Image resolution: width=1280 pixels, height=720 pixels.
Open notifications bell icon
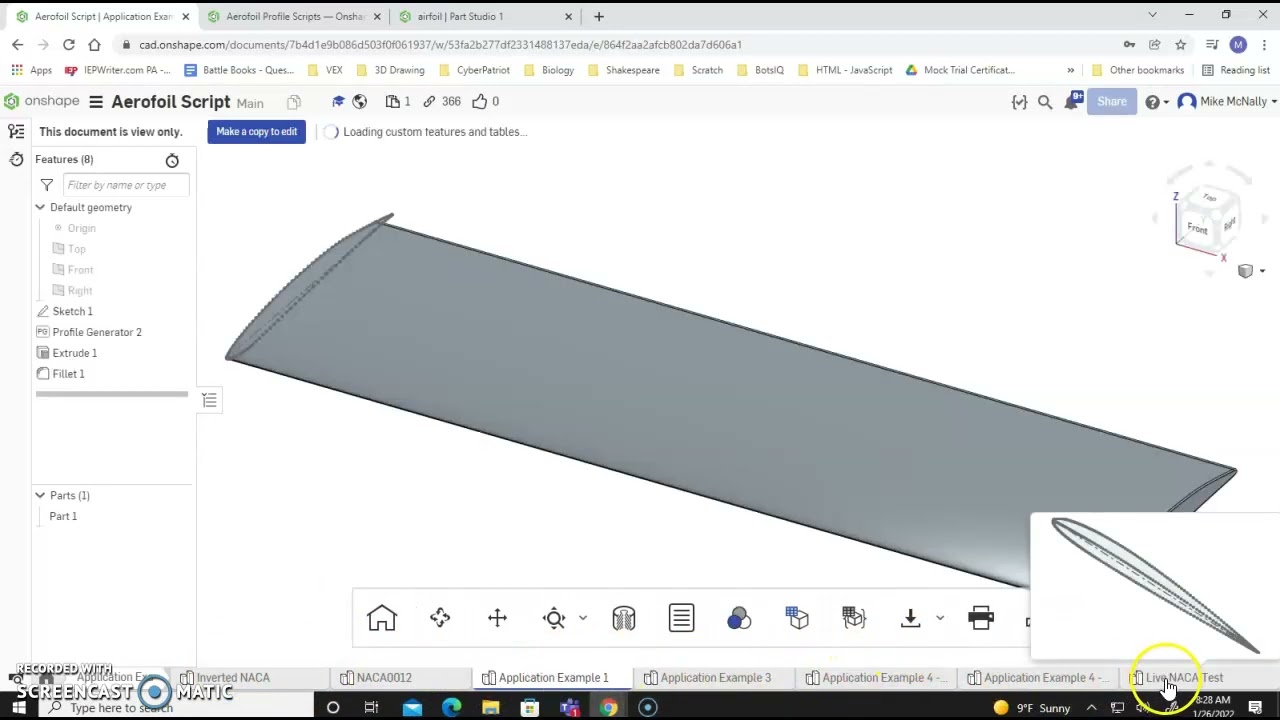[x=1073, y=101]
